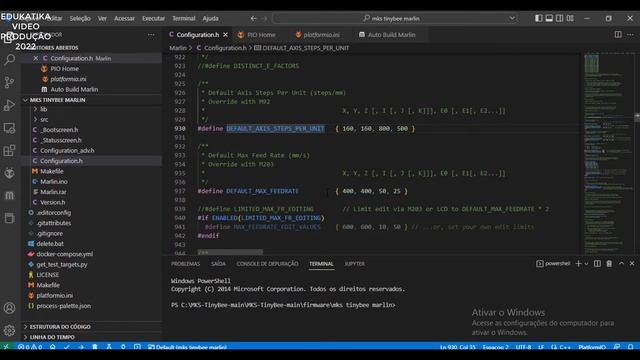This screenshot has width=640, height=360.
Task: Close Configuration.h in open editors list
Action: coord(36,58)
